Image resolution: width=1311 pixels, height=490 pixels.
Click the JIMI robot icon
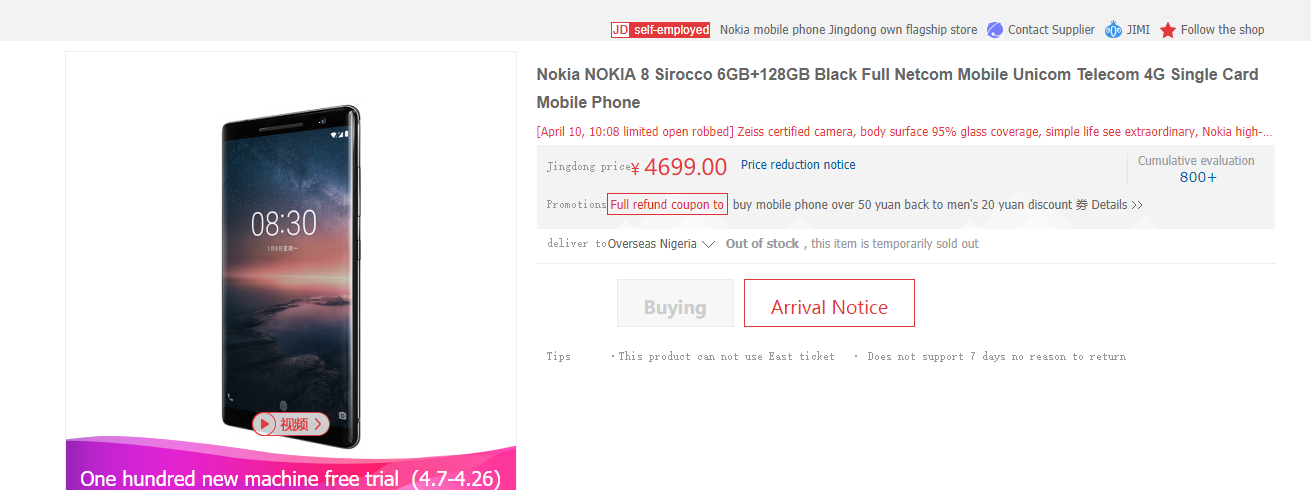[1113, 30]
